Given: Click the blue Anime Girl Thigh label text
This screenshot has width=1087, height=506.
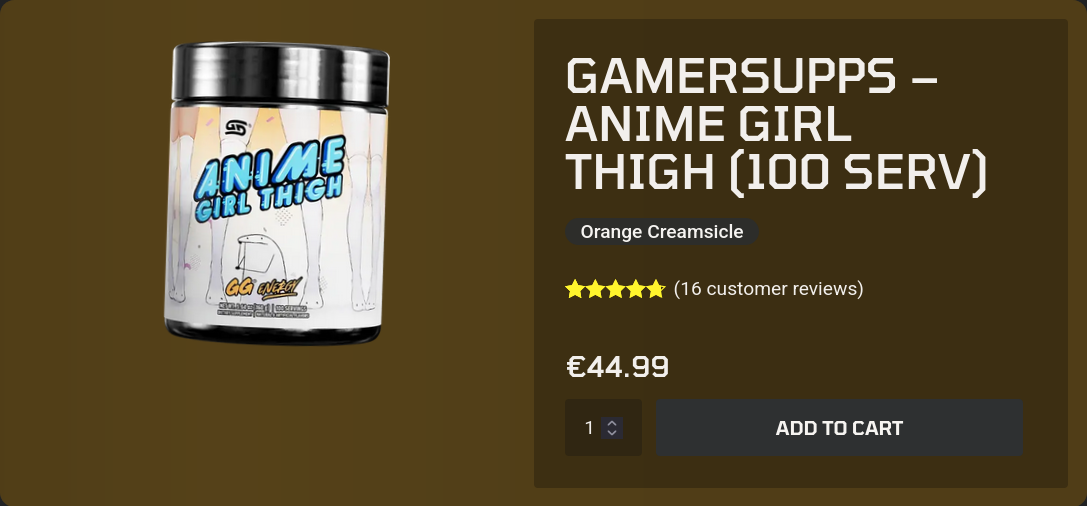Looking at the screenshot, I should click(x=270, y=180).
